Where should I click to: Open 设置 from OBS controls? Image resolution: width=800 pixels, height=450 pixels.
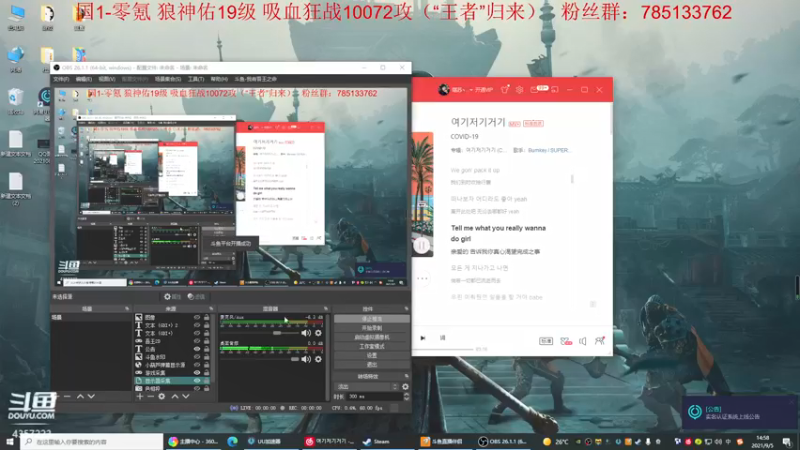point(371,356)
